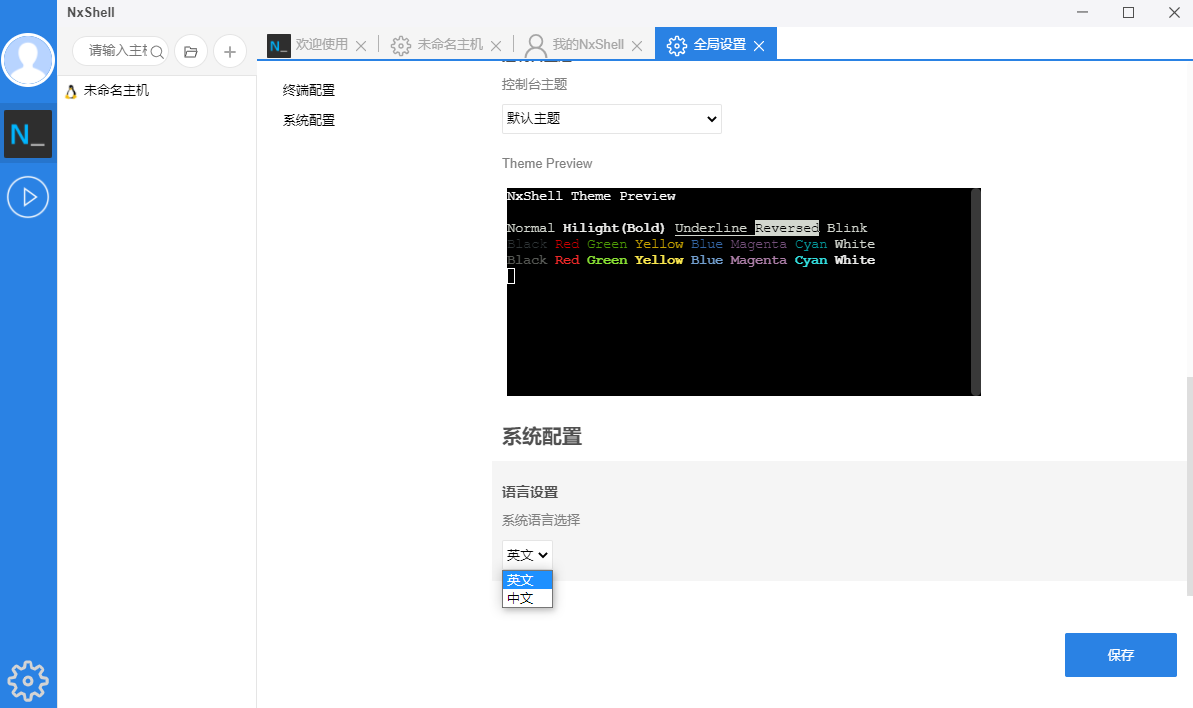Click the search magnifier icon in host field

[x=157, y=51]
